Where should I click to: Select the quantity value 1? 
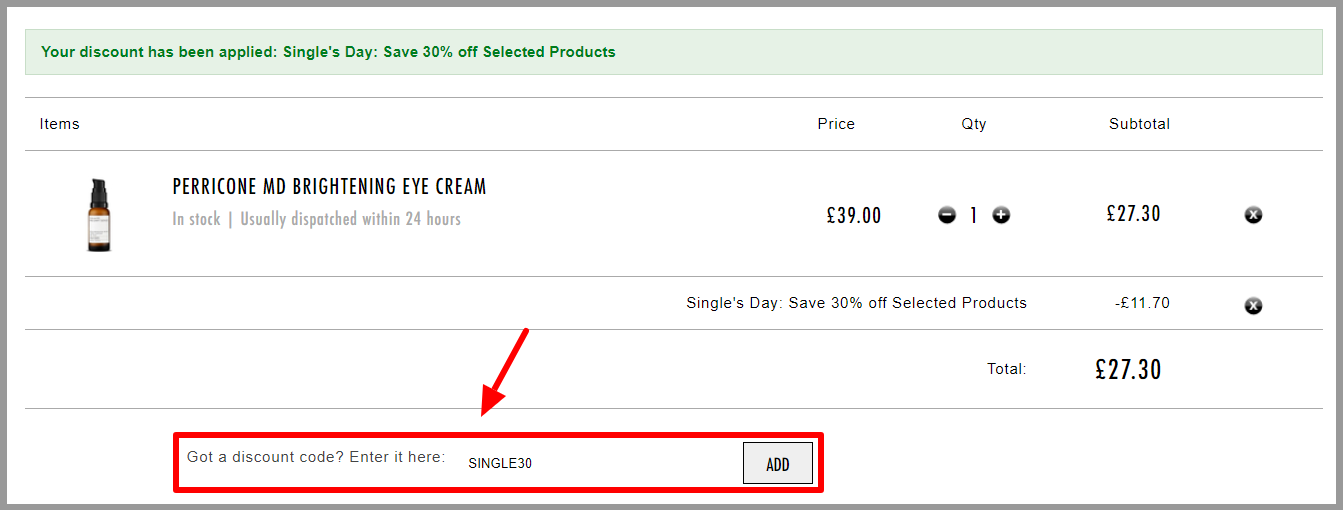[x=973, y=215]
